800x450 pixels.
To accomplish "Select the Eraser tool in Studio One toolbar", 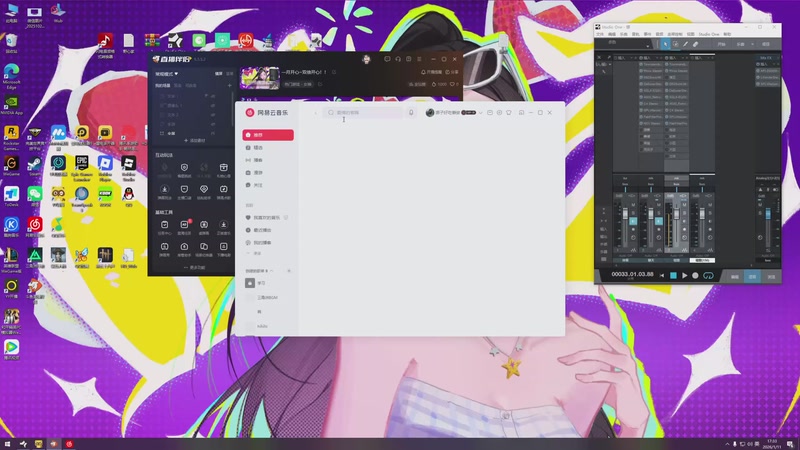I will (695, 44).
